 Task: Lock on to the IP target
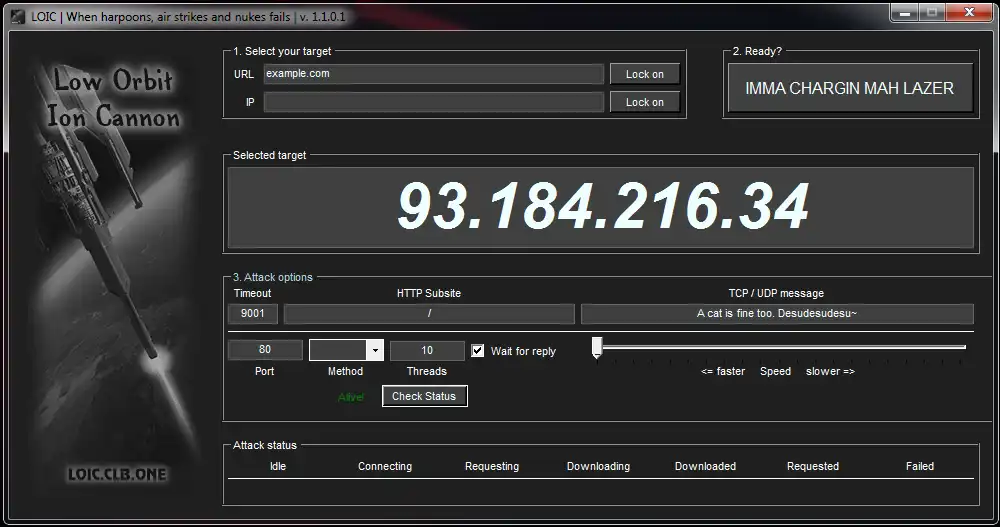coord(644,102)
